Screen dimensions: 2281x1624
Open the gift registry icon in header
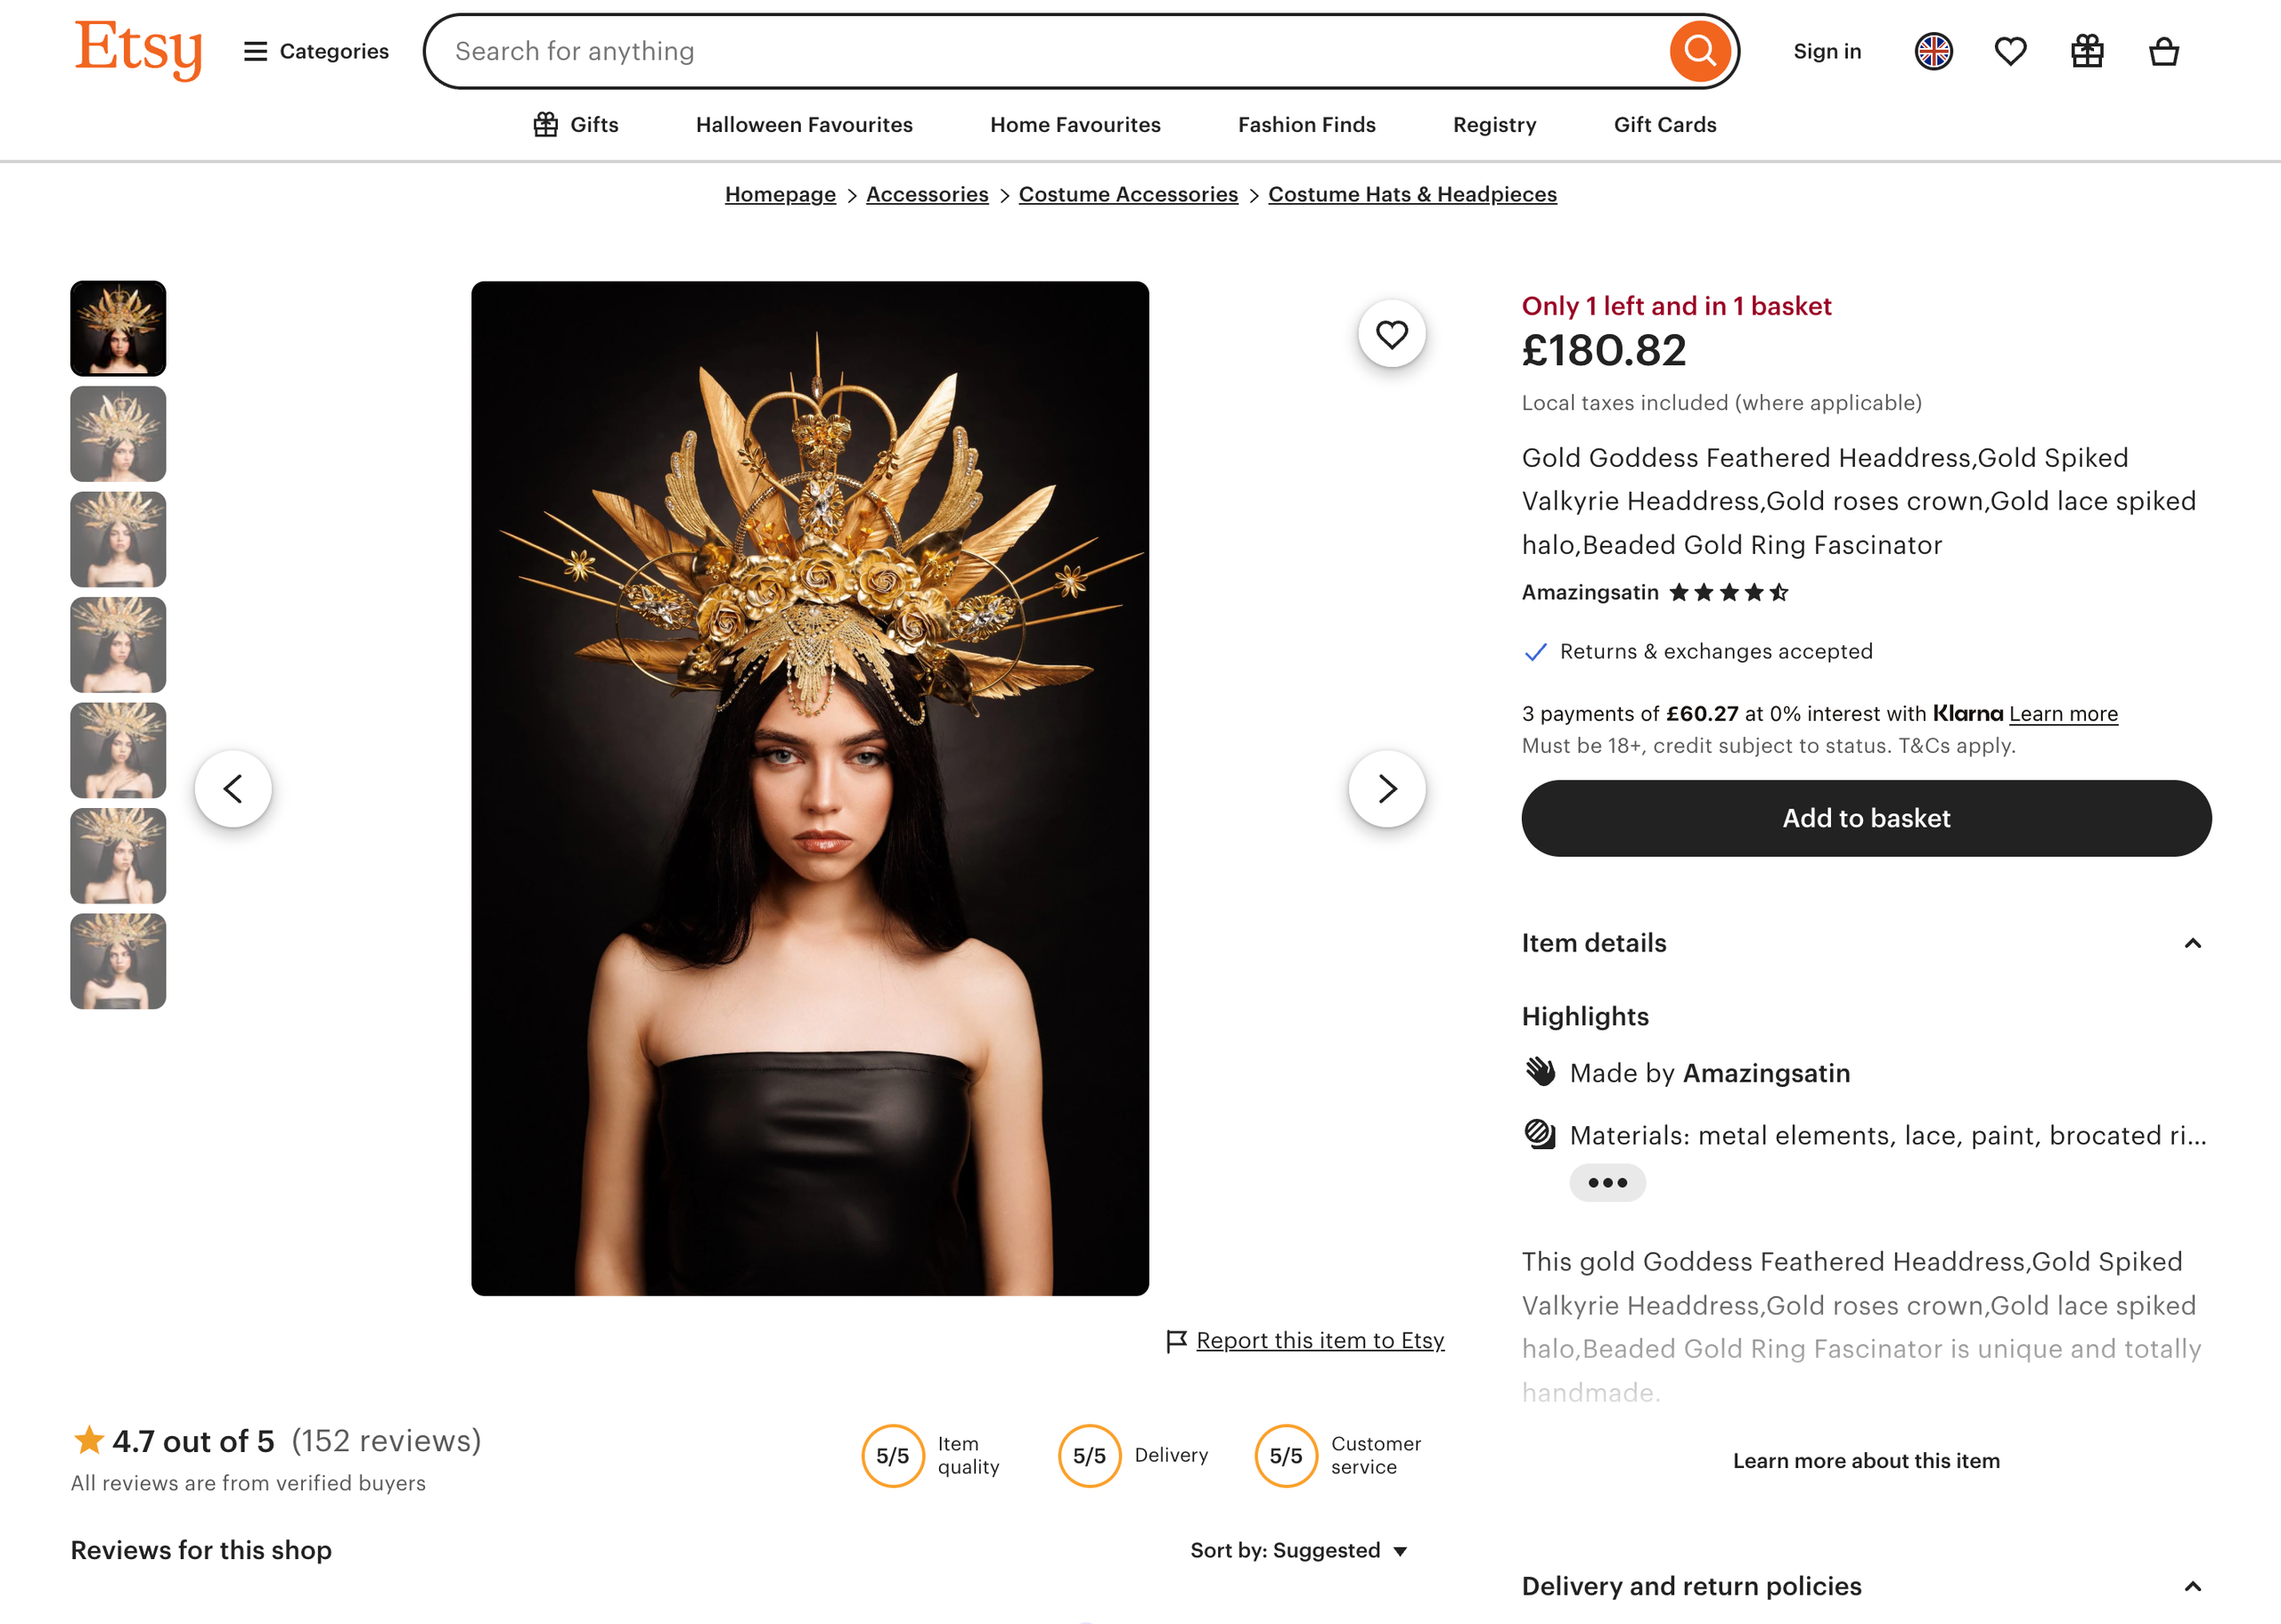2087,51
